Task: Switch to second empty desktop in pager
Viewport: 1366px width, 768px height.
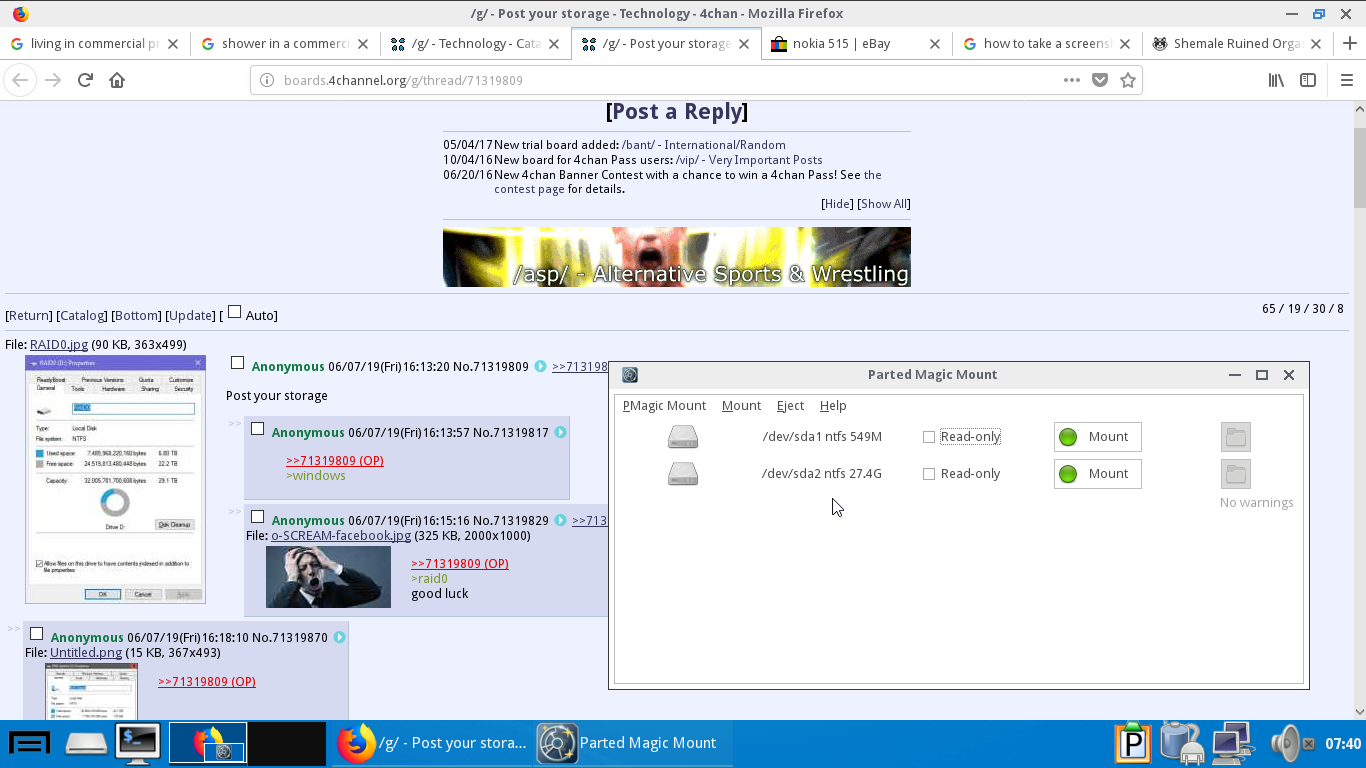Action: (287, 743)
